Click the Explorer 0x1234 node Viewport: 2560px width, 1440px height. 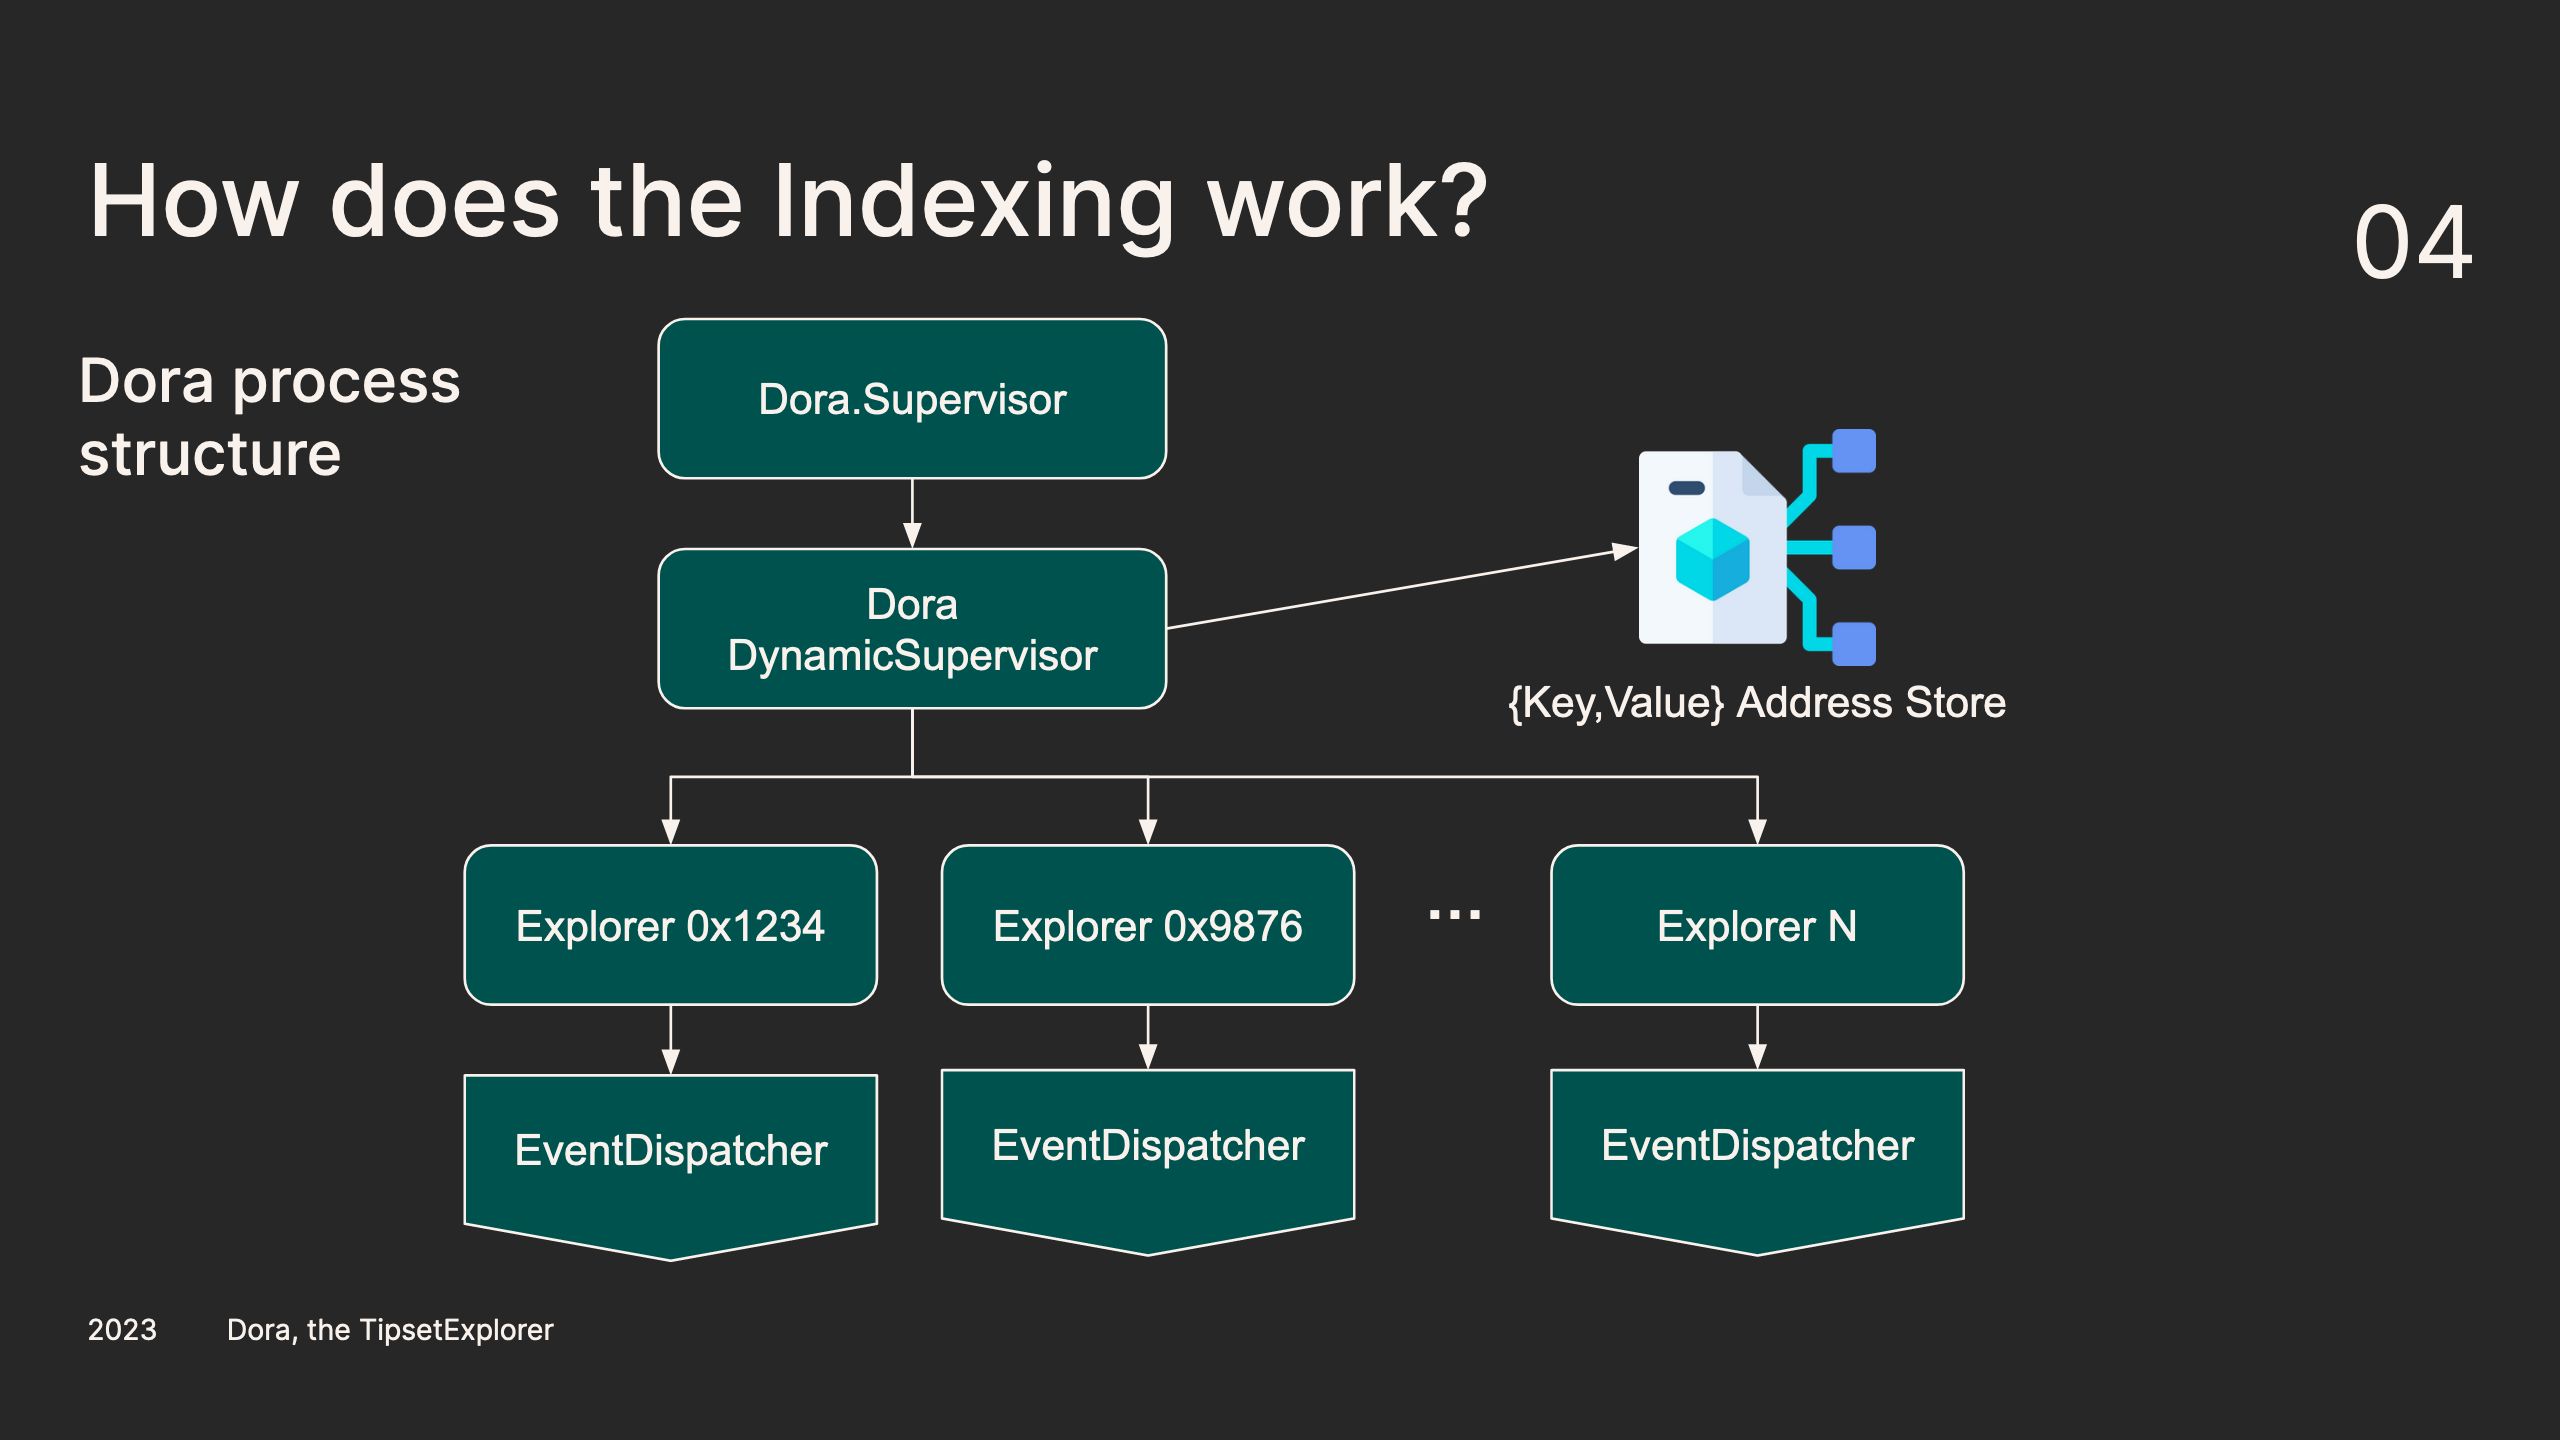(670, 925)
